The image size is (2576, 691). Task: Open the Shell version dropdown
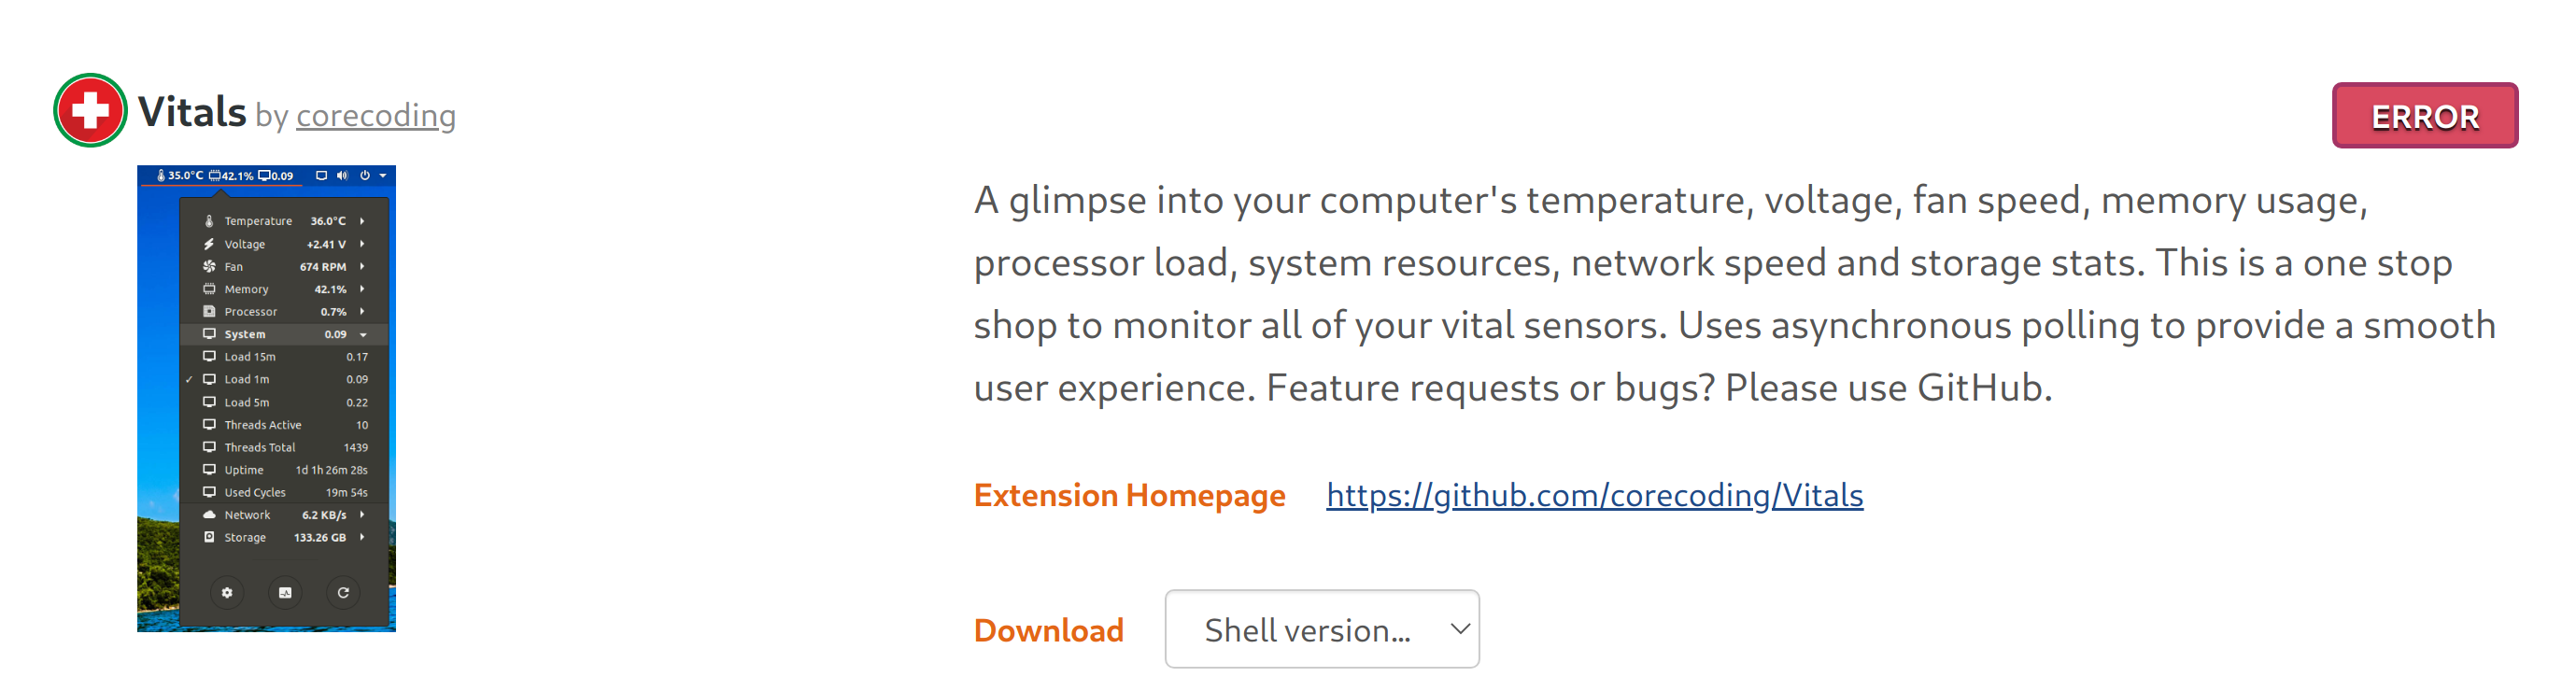click(x=1322, y=628)
